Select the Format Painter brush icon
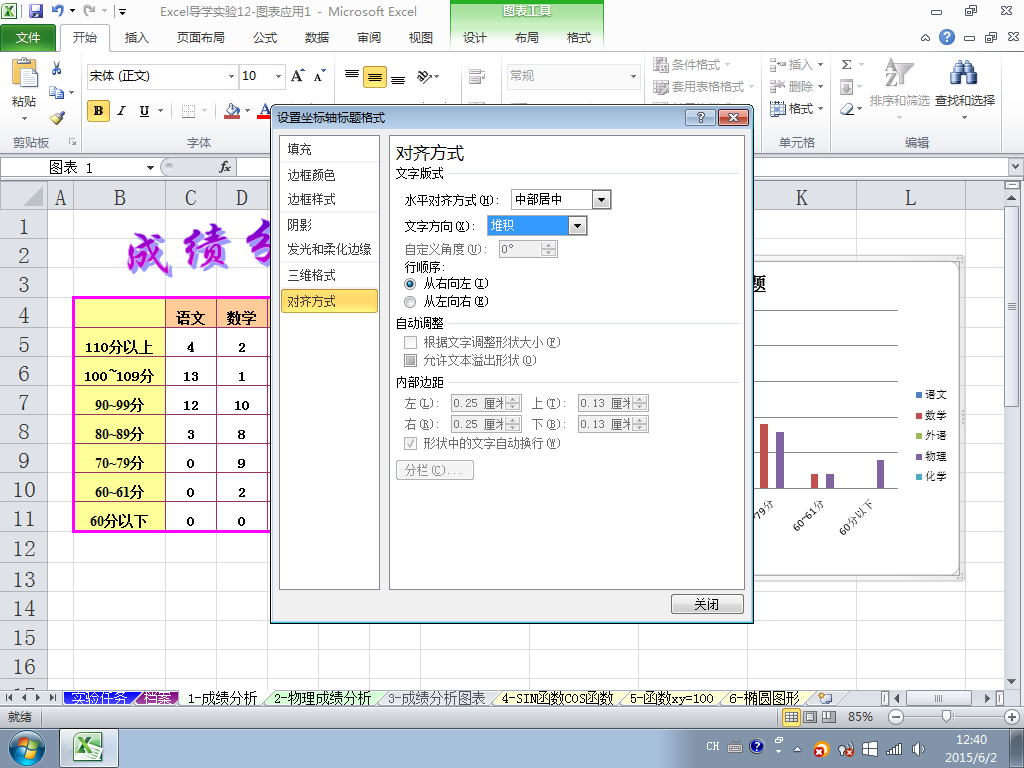Viewport: 1024px width, 768px height. pos(57,118)
